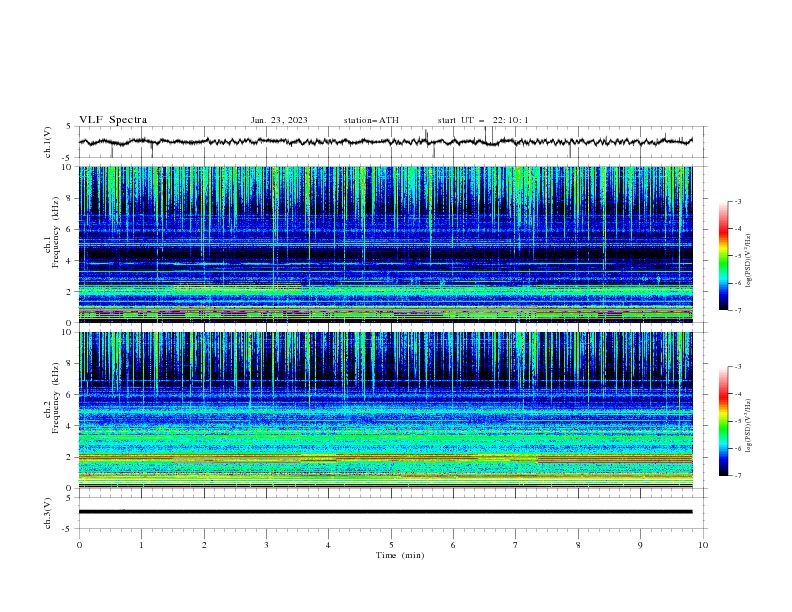Click the date 'Jan. 23, 2023'
The height and width of the screenshot is (612, 792).
pyautogui.click(x=279, y=120)
